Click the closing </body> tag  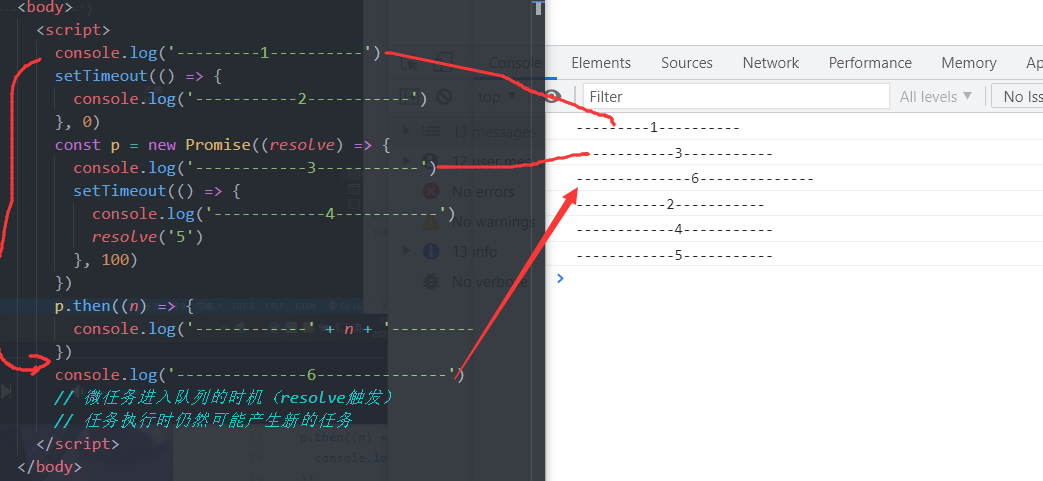tap(50, 466)
